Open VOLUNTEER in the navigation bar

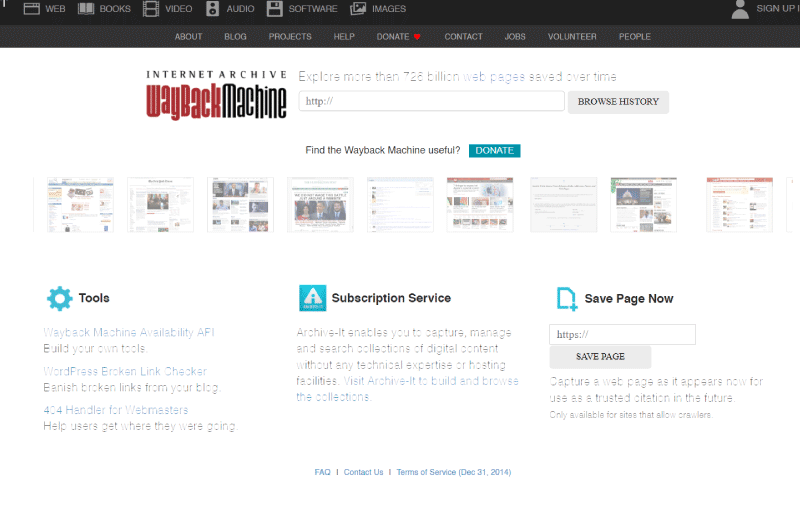[572, 37]
